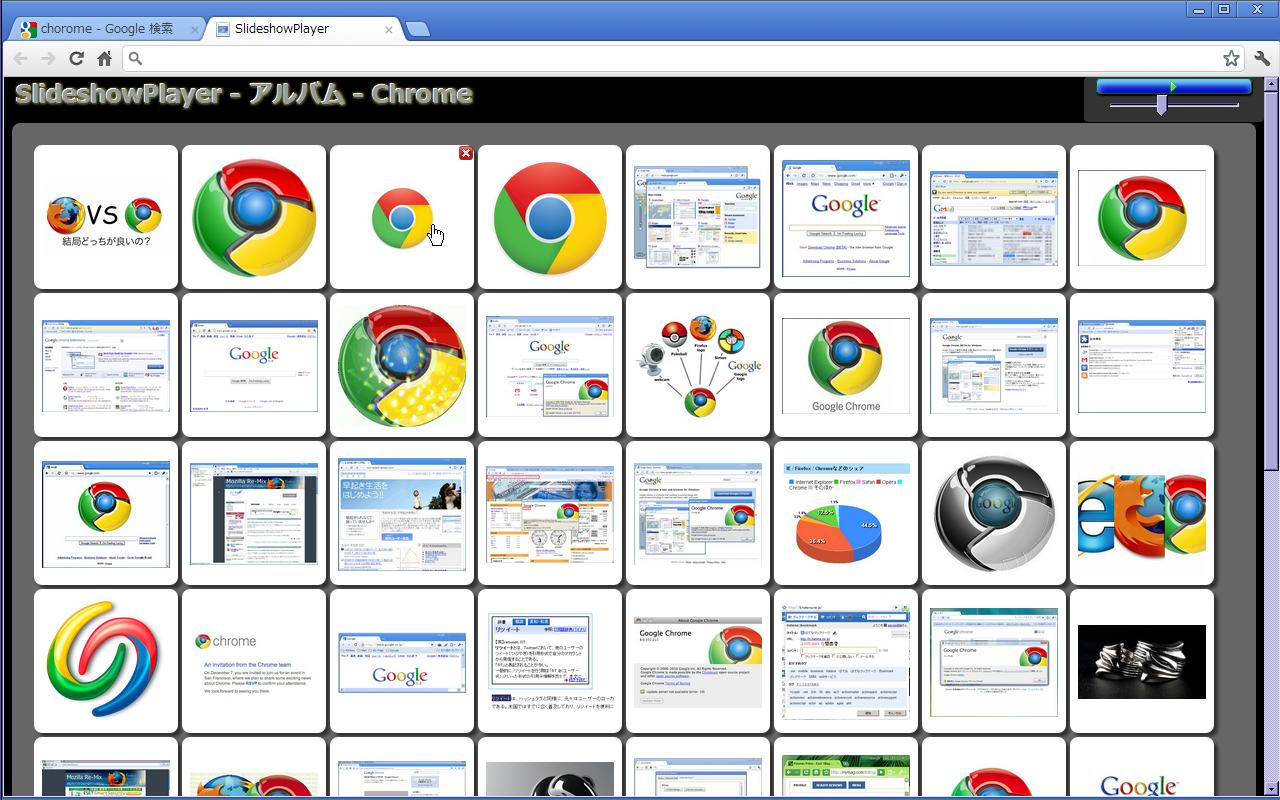The width and height of the screenshot is (1280, 800).
Task: Open the sparkly glitter Chrome logo thumbnail
Action: [x=402, y=365]
